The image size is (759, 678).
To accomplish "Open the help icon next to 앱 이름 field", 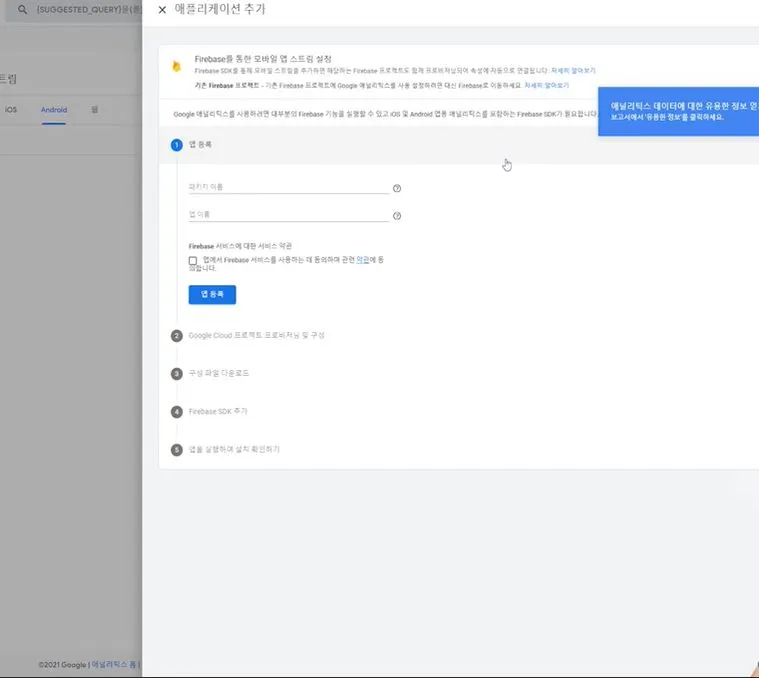I will (397, 216).
